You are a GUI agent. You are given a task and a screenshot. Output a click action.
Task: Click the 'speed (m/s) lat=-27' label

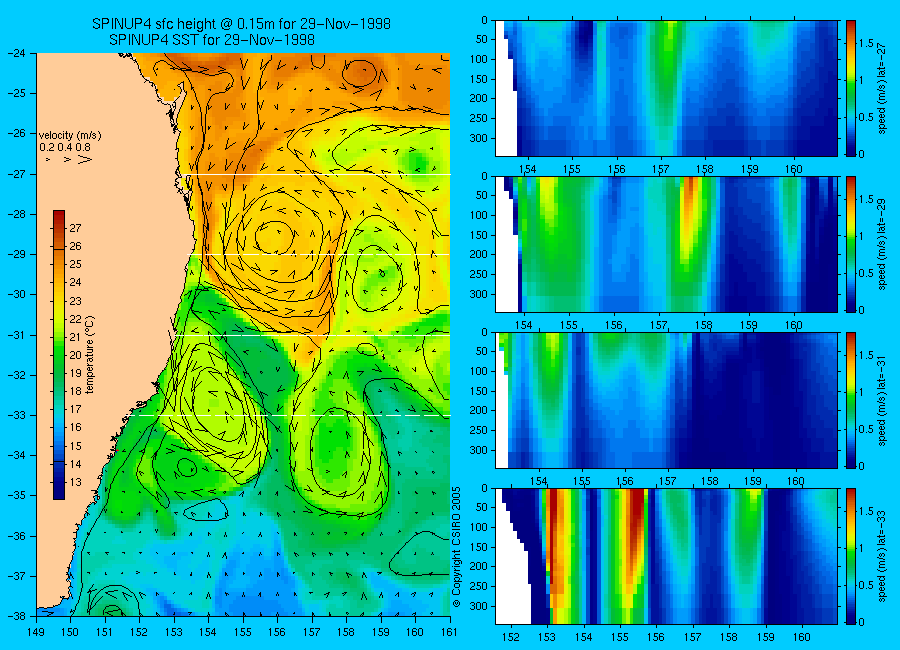tap(882, 88)
